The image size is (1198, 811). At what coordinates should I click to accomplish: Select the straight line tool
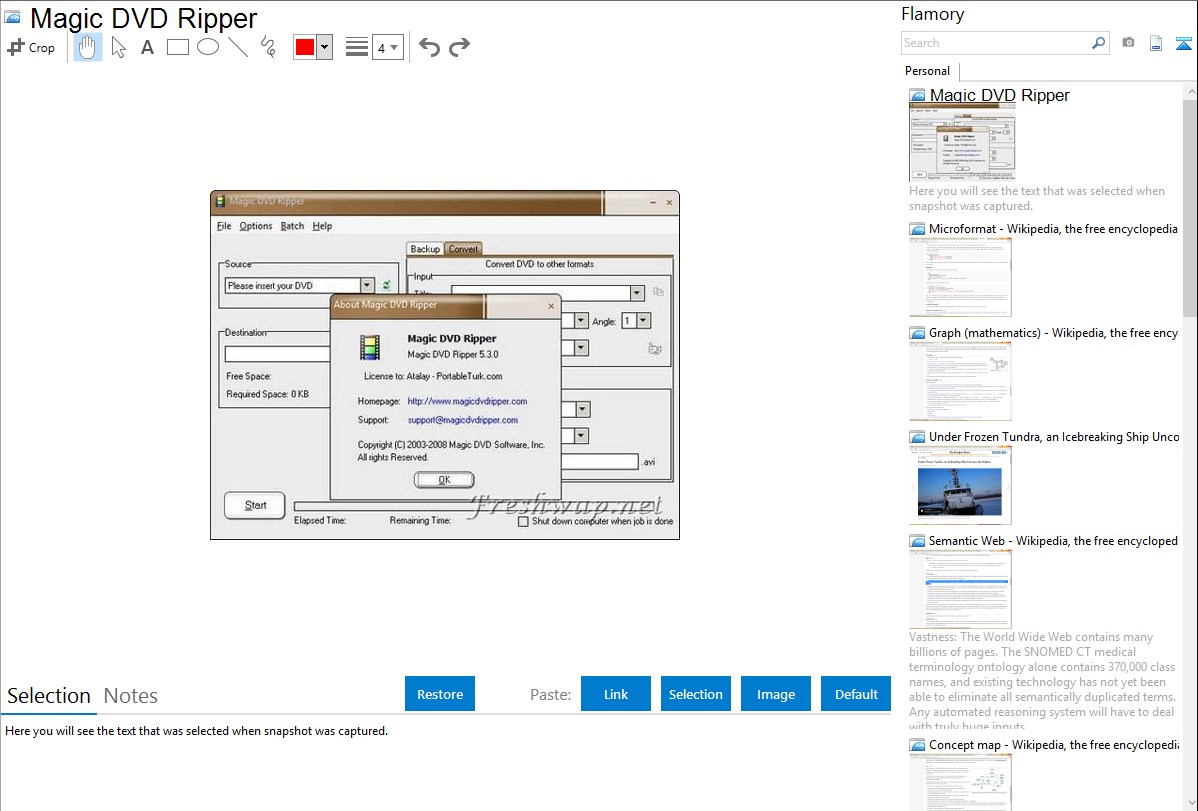[238, 47]
